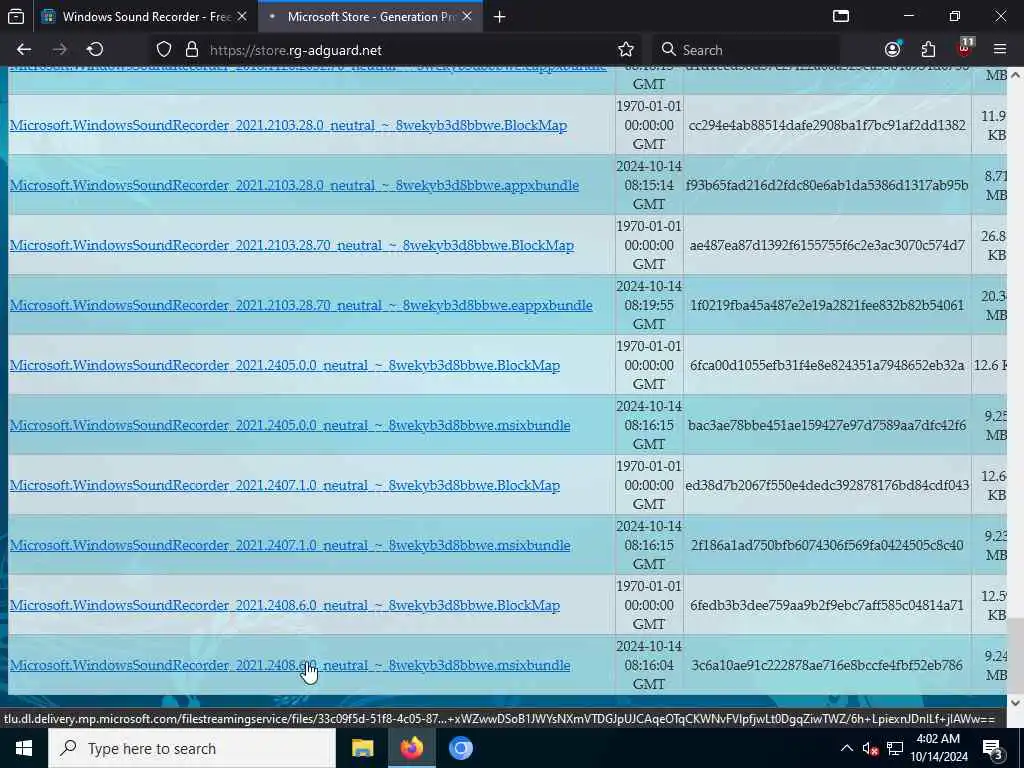Download 2021.2103.28.0 BlockMap file link
This screenshot has width=1024, height=768.
[x=288, y=125]
